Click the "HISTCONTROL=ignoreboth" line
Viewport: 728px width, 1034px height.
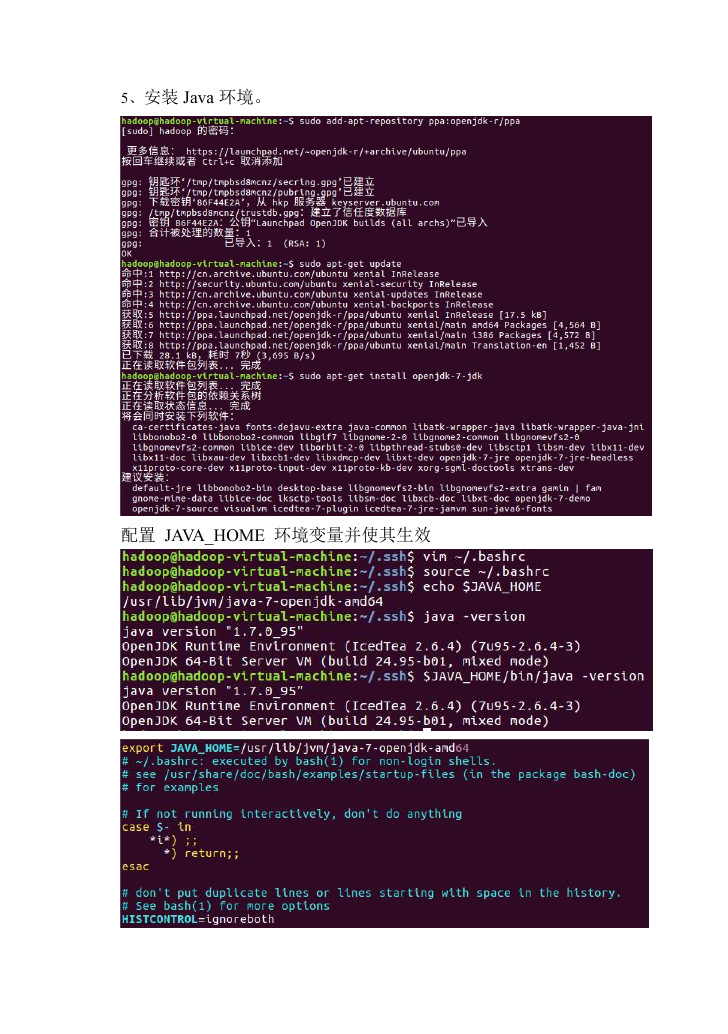[x=198, y=919]
